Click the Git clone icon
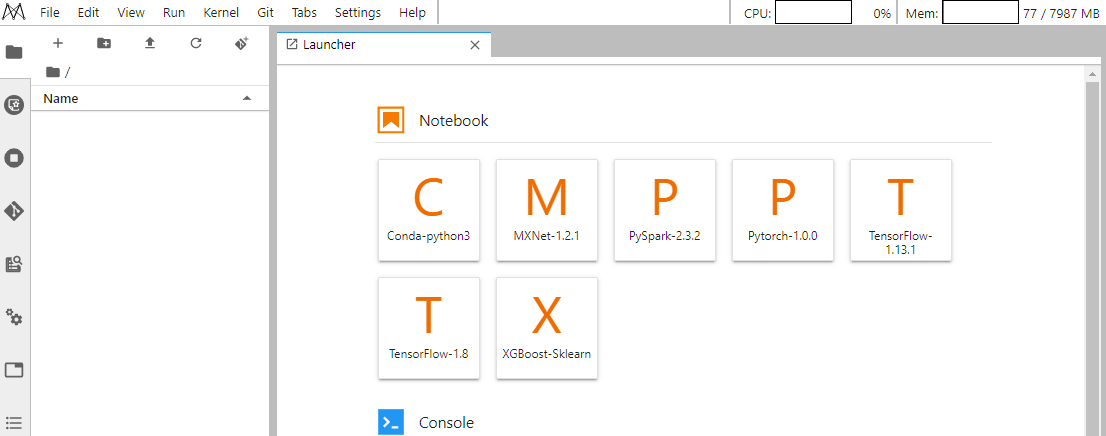Viewport: 1106px width, 436px height. 241,43
